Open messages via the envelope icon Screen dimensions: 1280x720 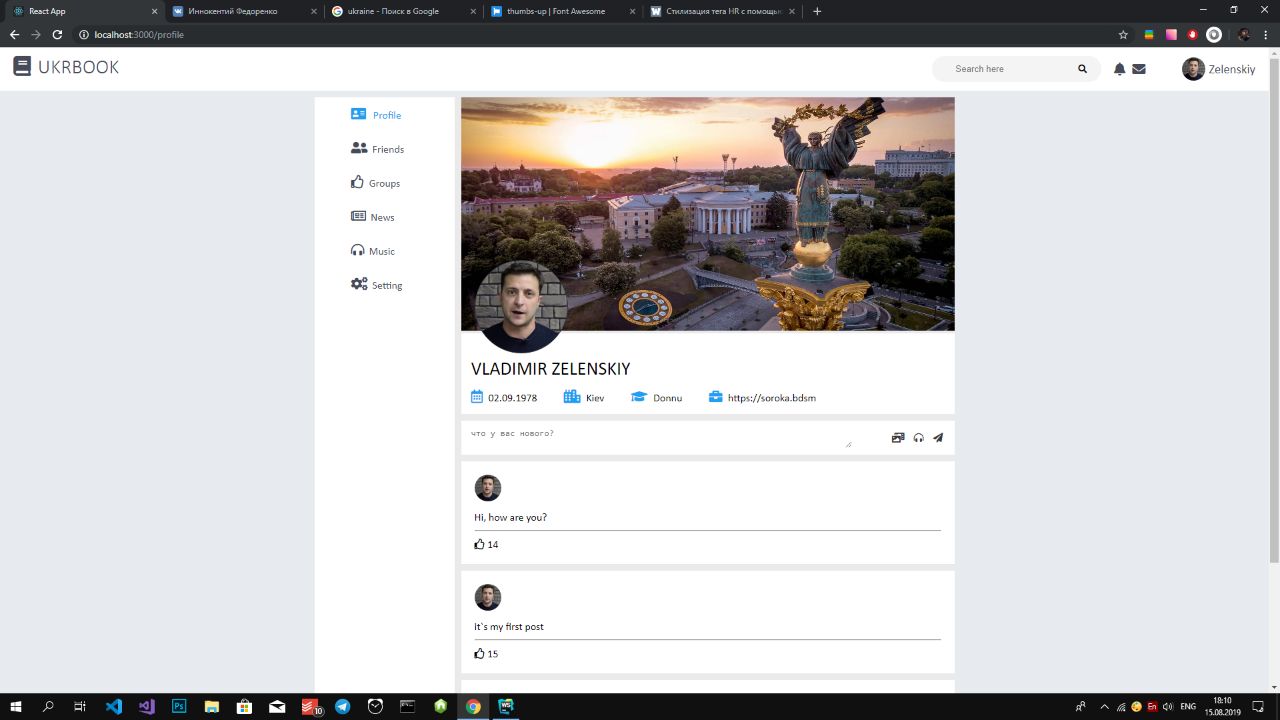[1139, 69]
